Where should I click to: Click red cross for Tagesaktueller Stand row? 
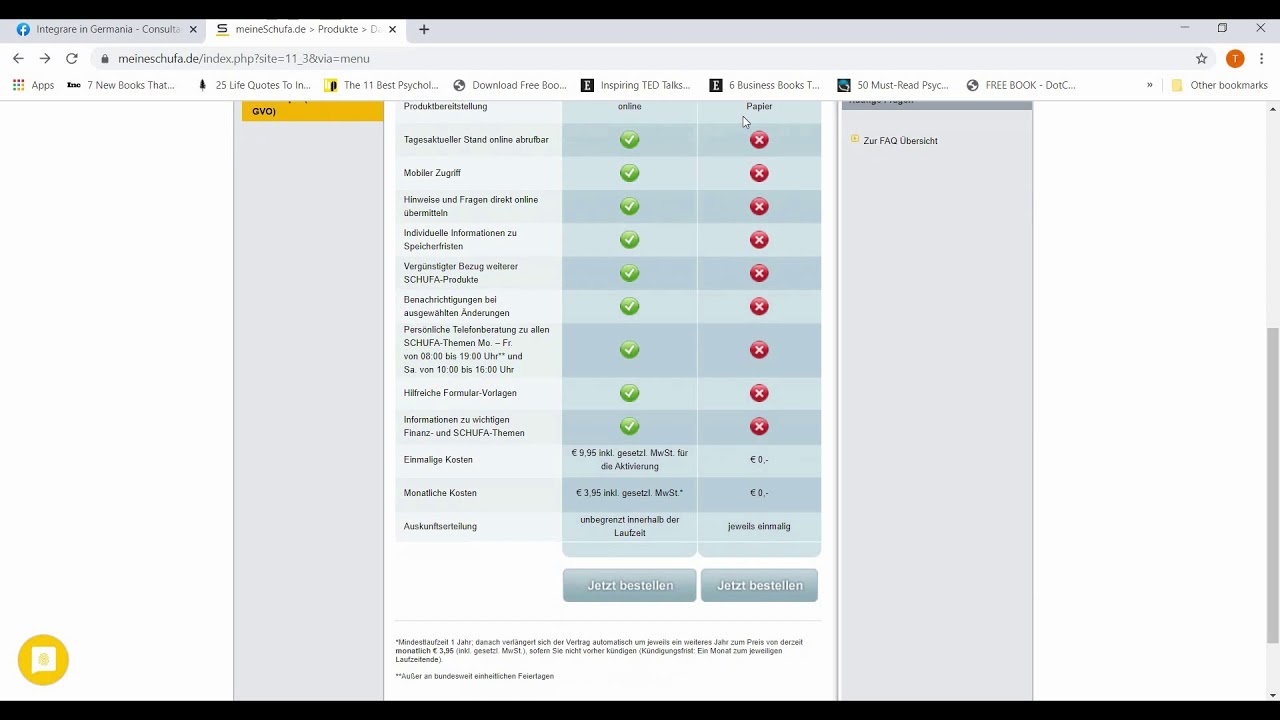click(759, 140)
